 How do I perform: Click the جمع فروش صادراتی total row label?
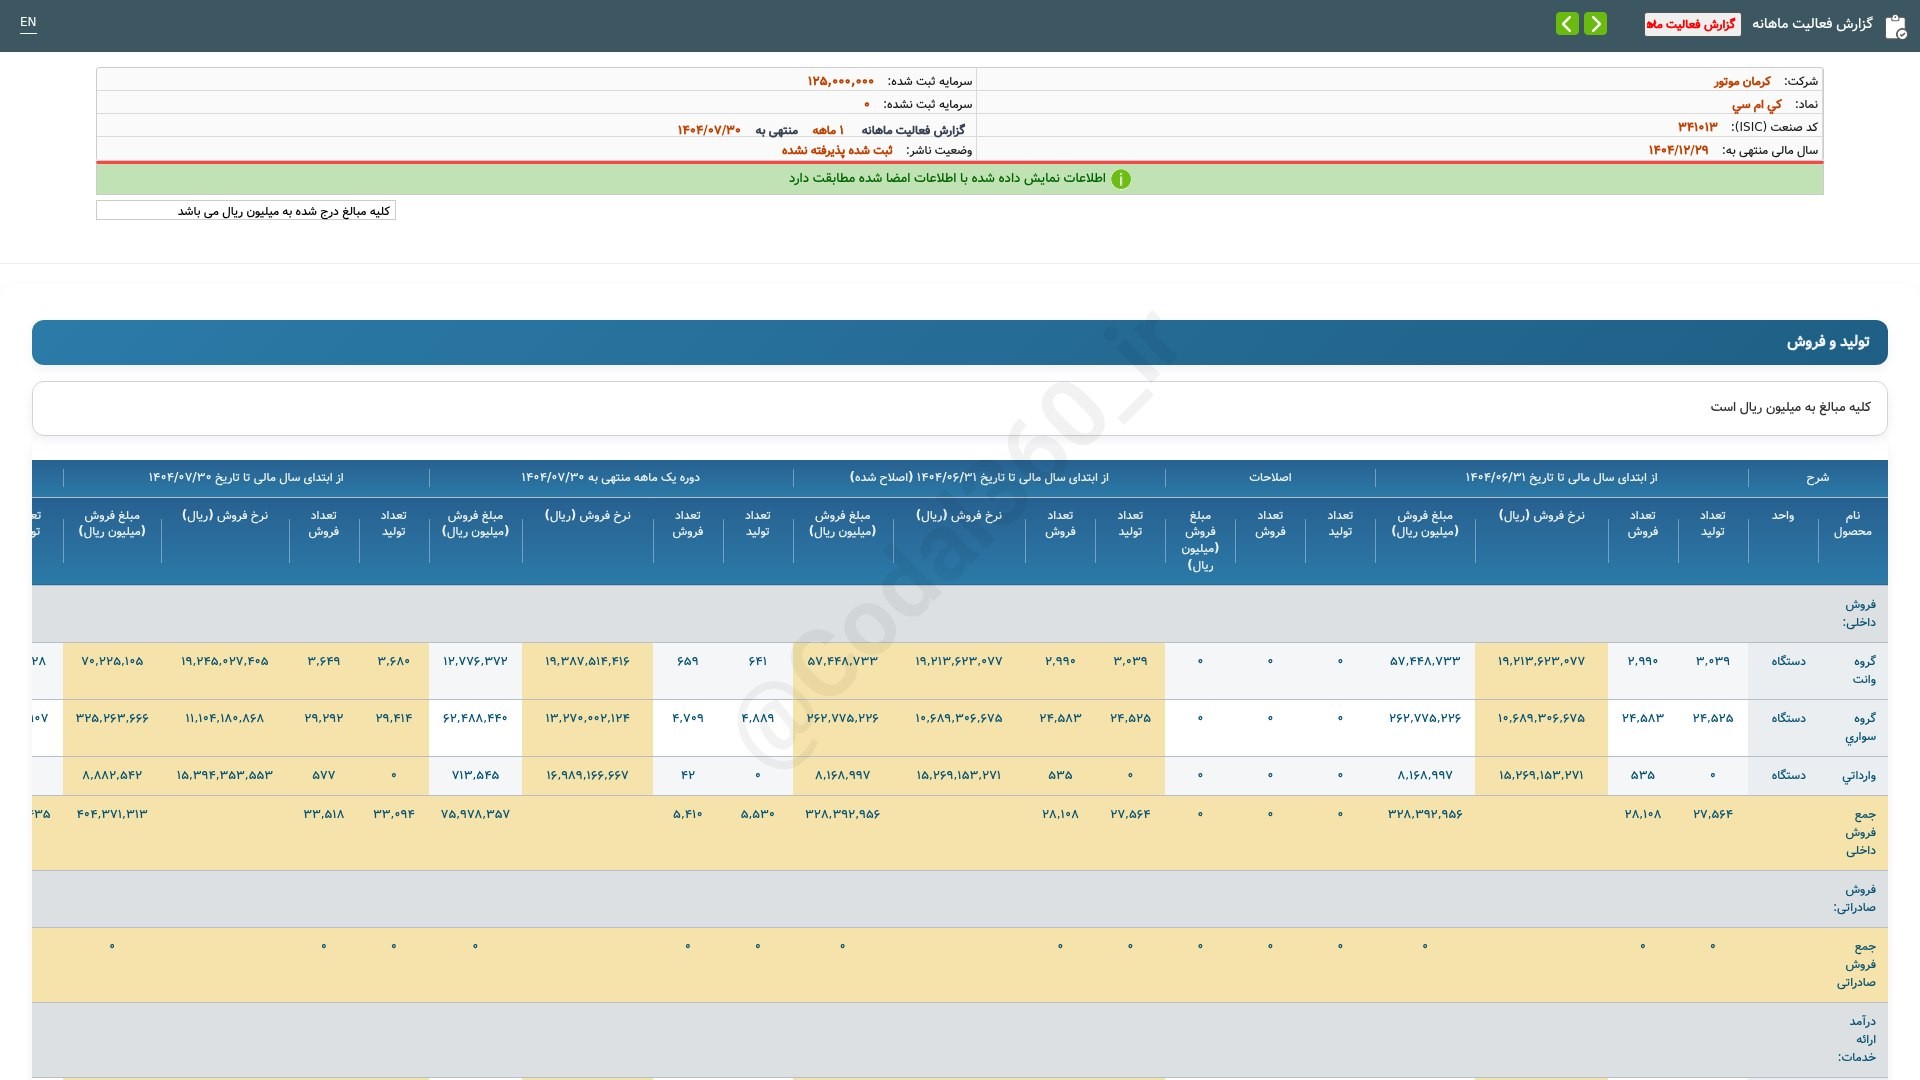click(1856, 964)
